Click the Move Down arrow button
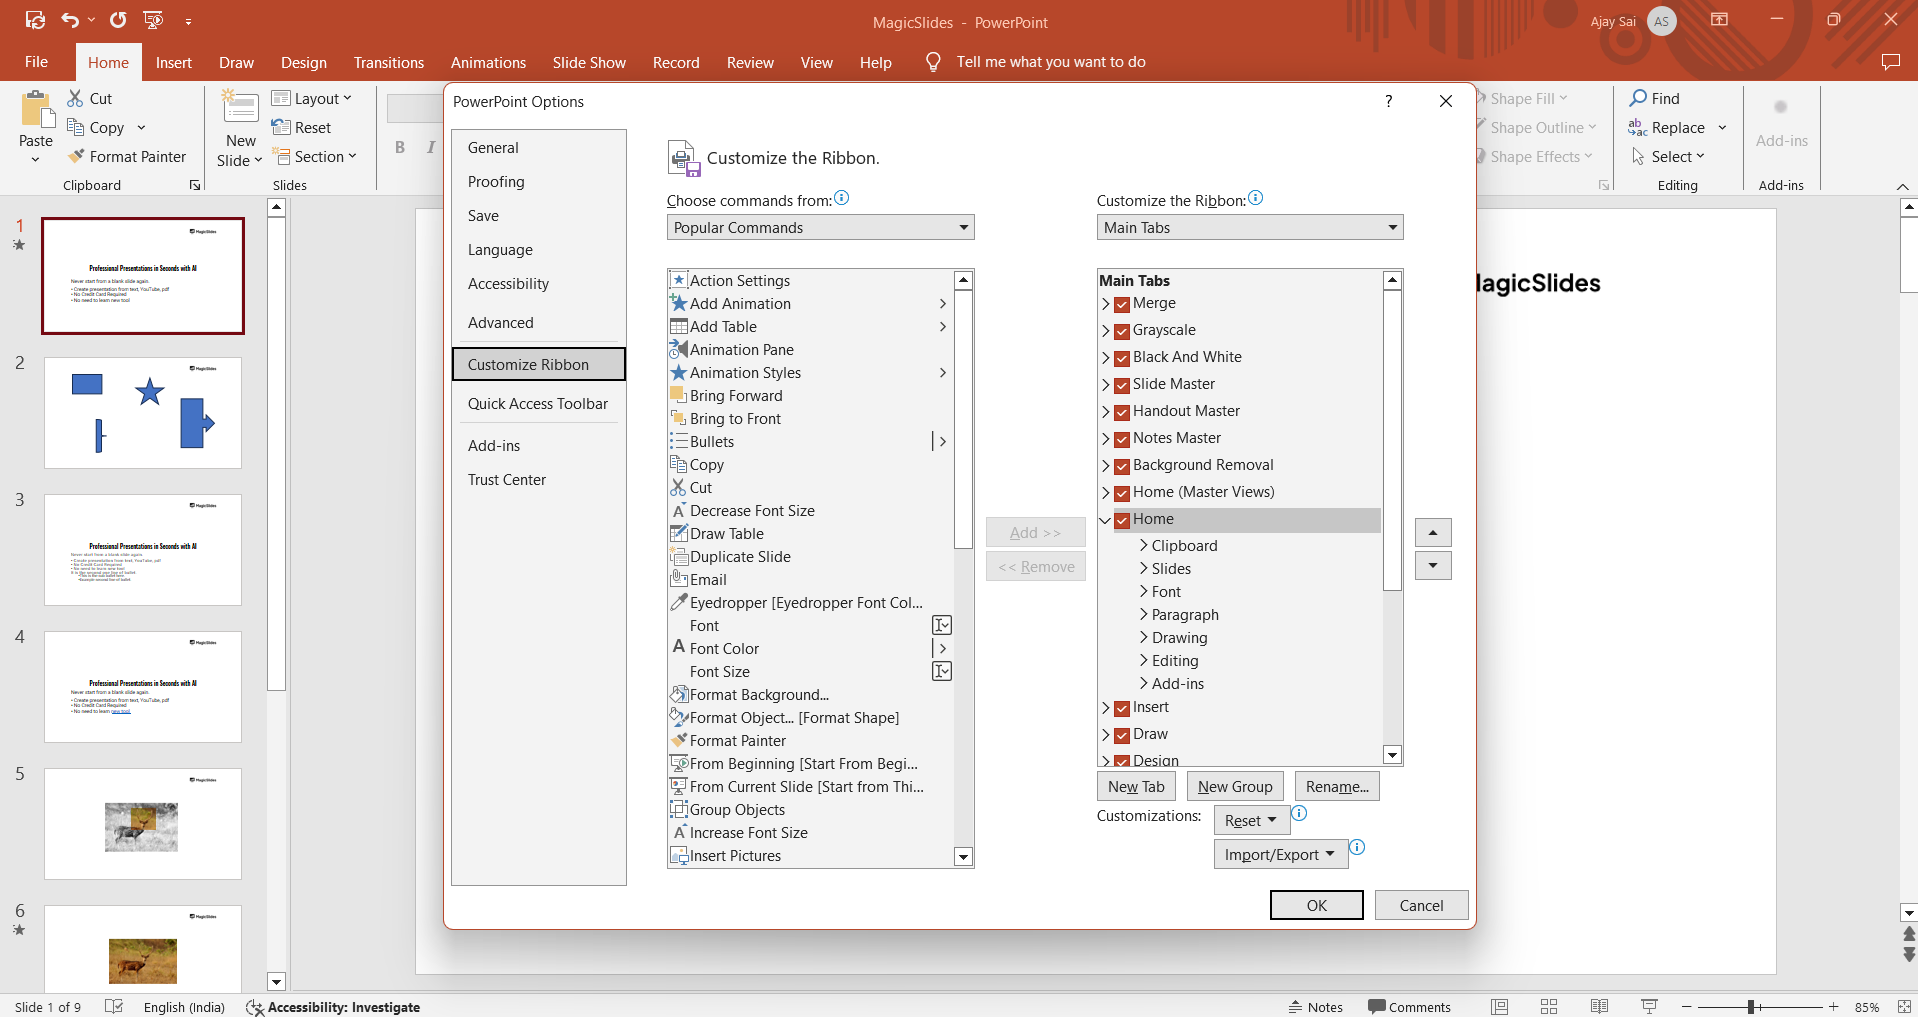 1433,566
